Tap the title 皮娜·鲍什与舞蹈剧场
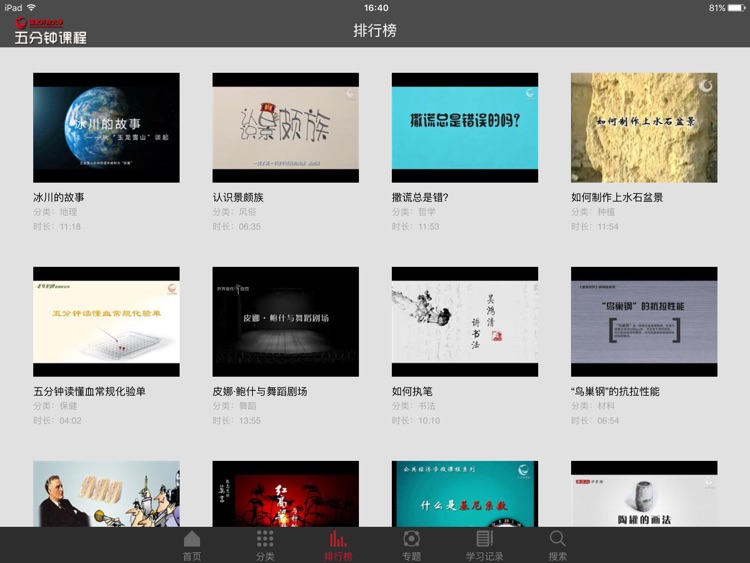The image size is (750, 563). 260,391
